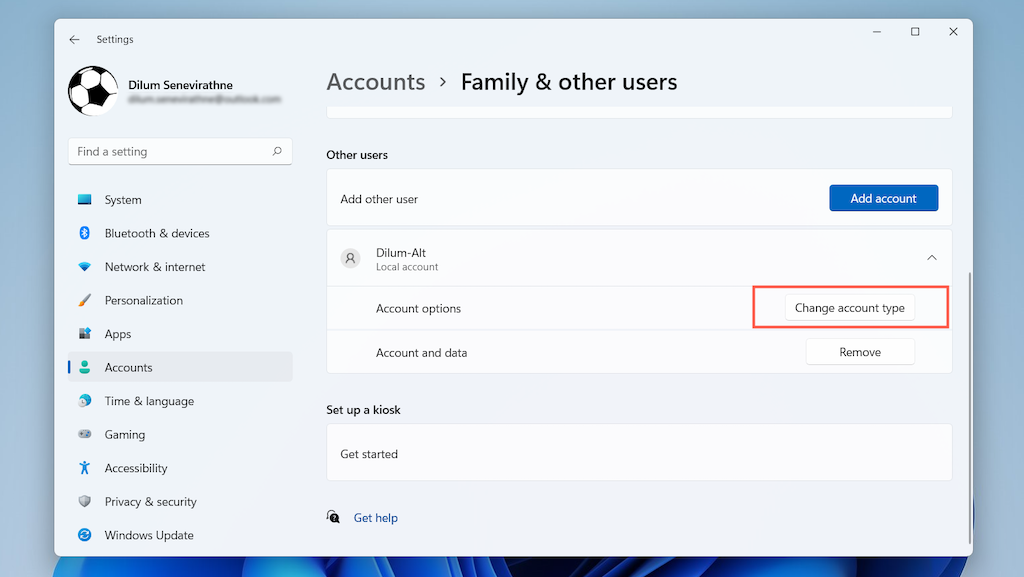Go back using the back arrow
Viewport: 1024px width, 577px height.
[x=74, y=40]
